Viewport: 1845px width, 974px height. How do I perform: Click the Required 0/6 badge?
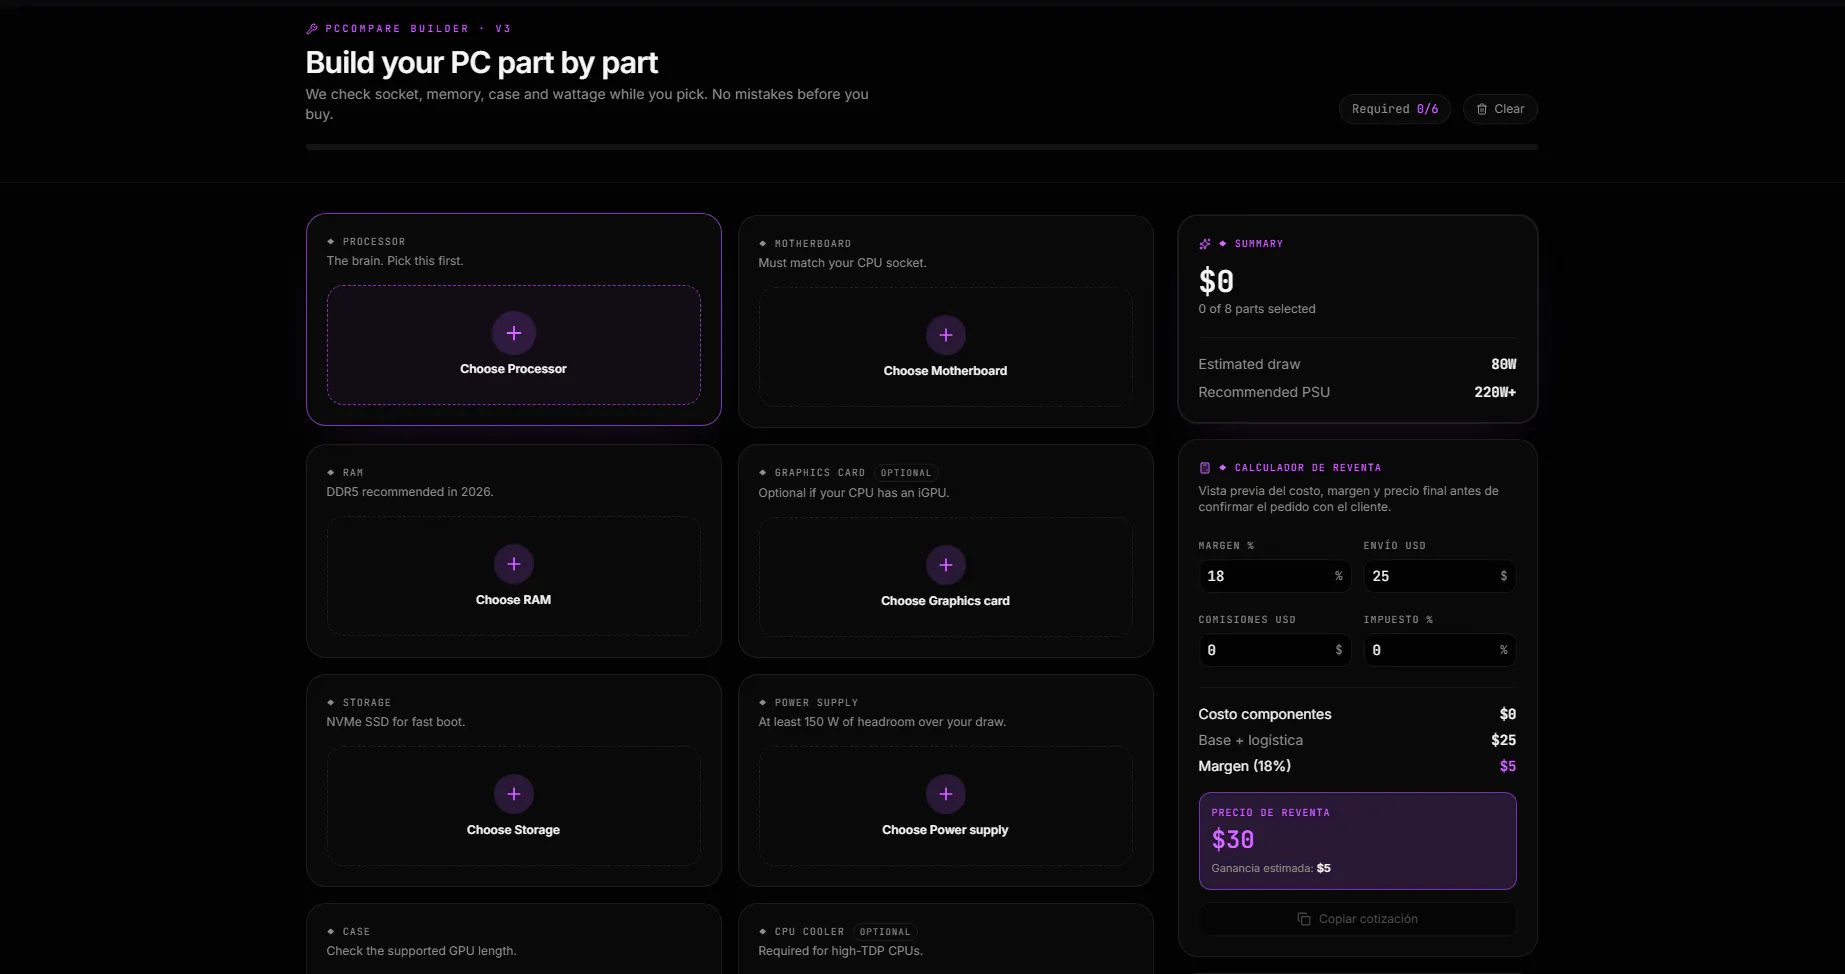point(1394,109)
